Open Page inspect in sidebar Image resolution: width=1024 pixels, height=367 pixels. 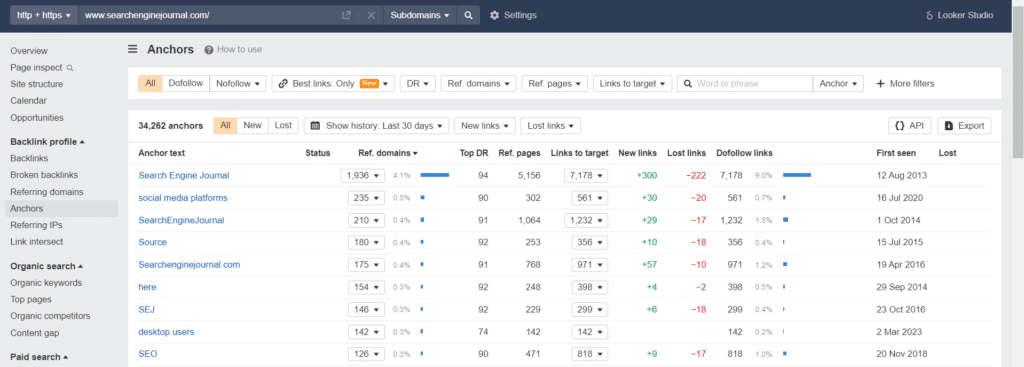coord(42,67)
